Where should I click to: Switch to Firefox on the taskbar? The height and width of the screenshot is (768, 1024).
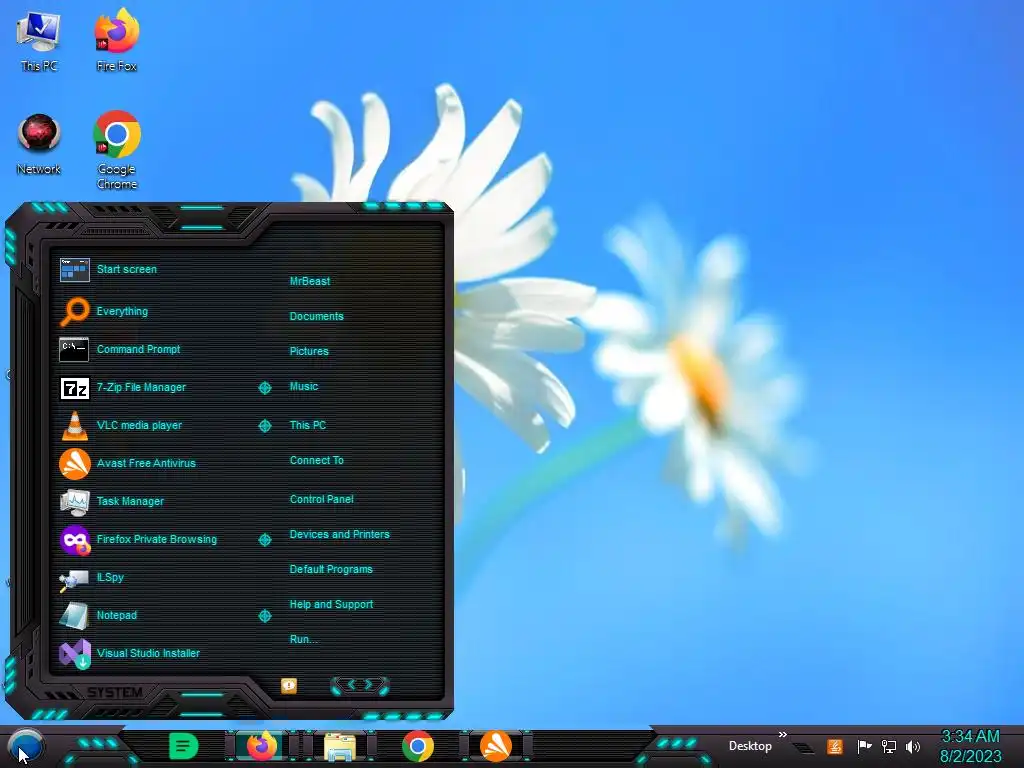(262, 746)
